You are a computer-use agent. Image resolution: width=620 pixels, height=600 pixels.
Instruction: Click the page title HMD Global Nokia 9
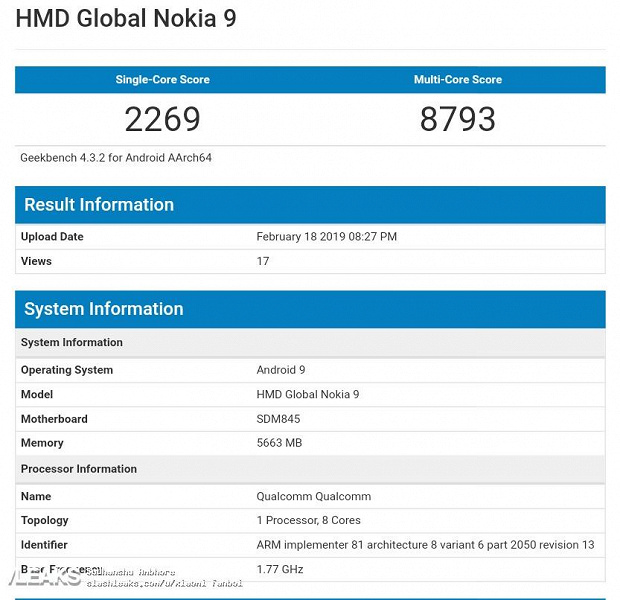126,19
